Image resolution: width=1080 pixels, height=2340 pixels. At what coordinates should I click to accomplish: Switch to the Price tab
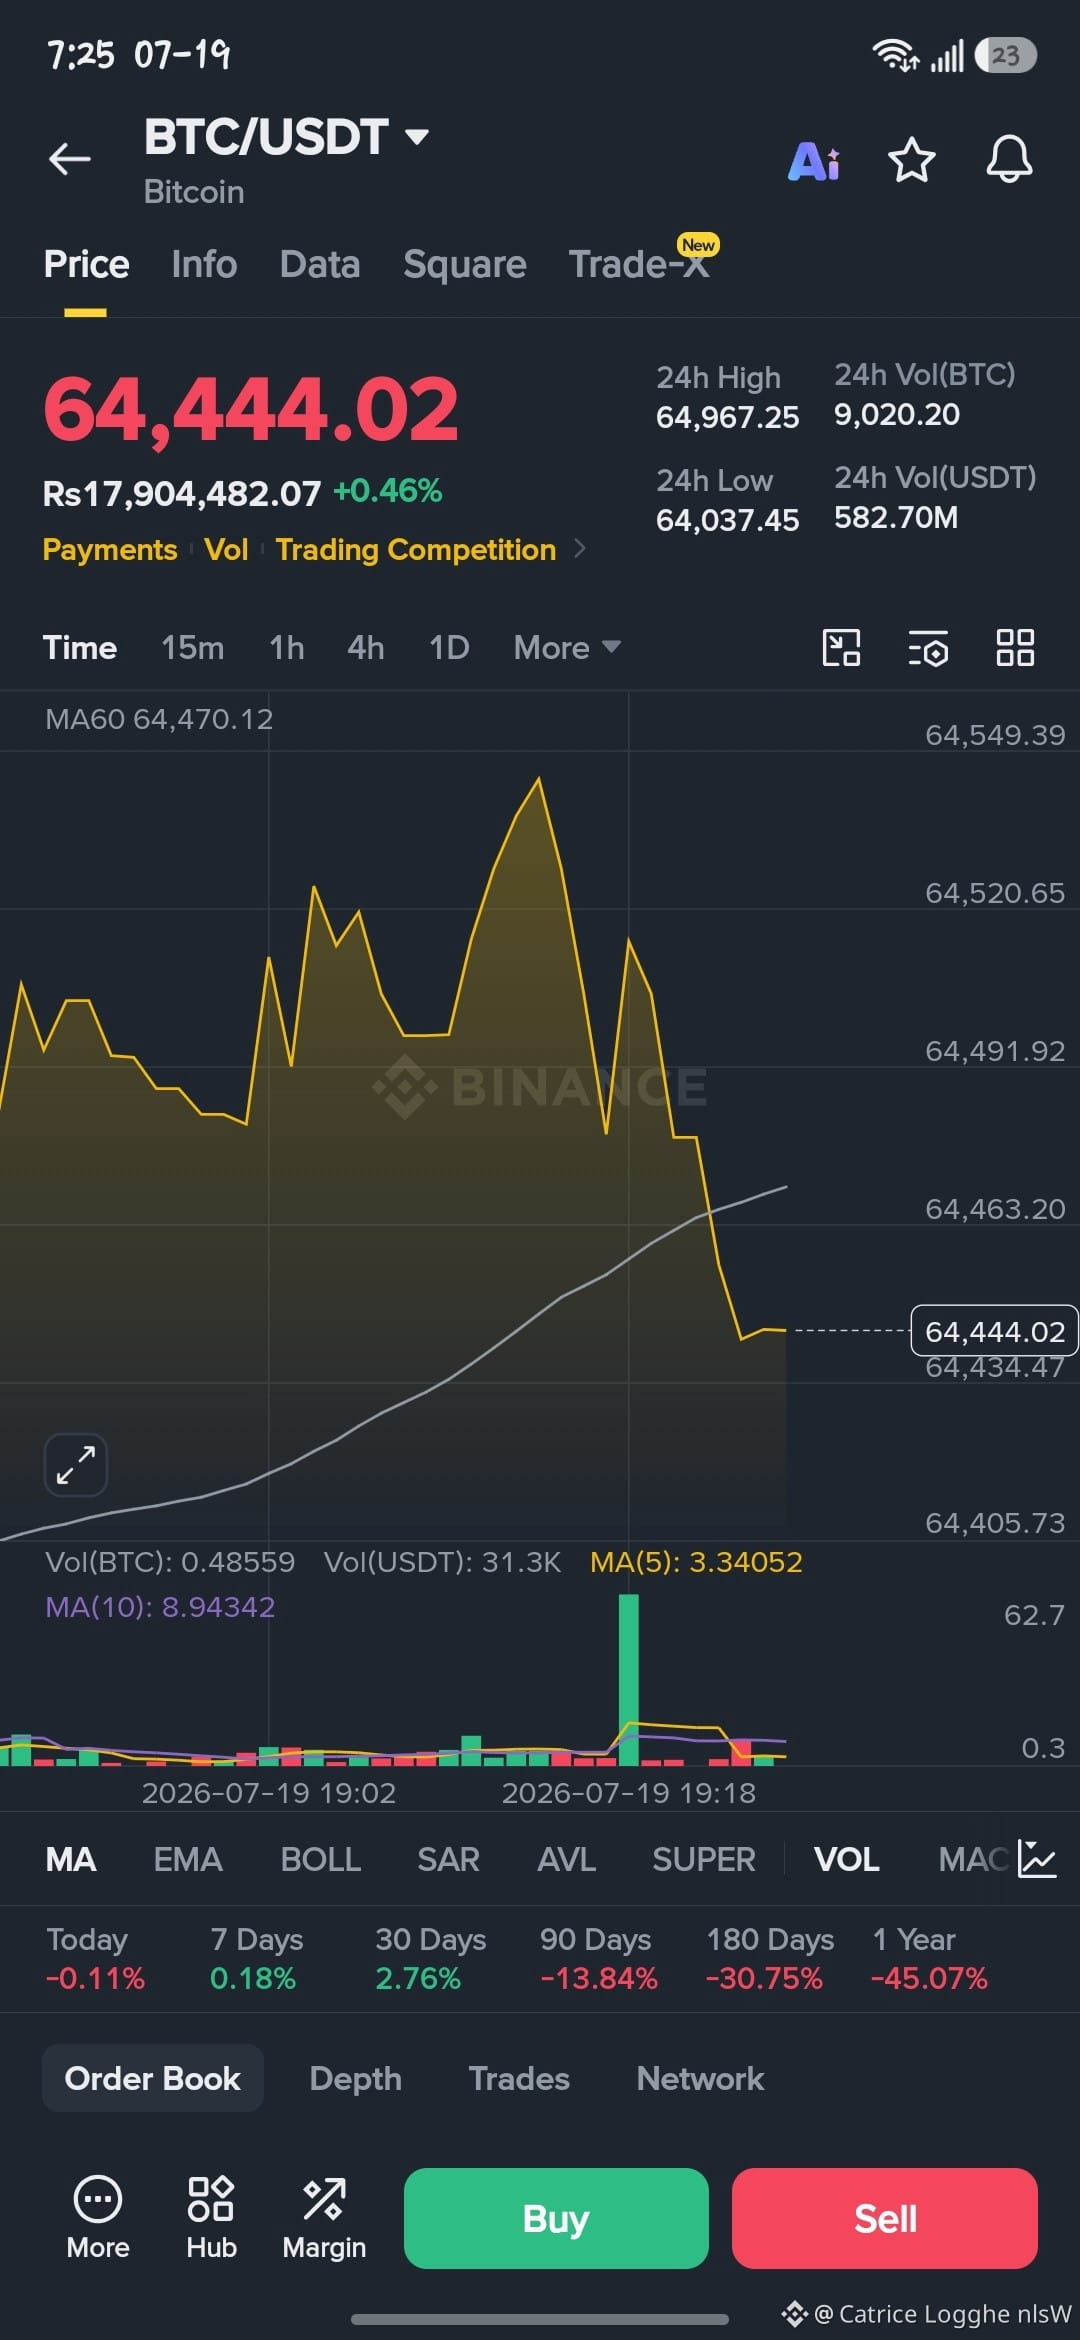click(86, 264)
